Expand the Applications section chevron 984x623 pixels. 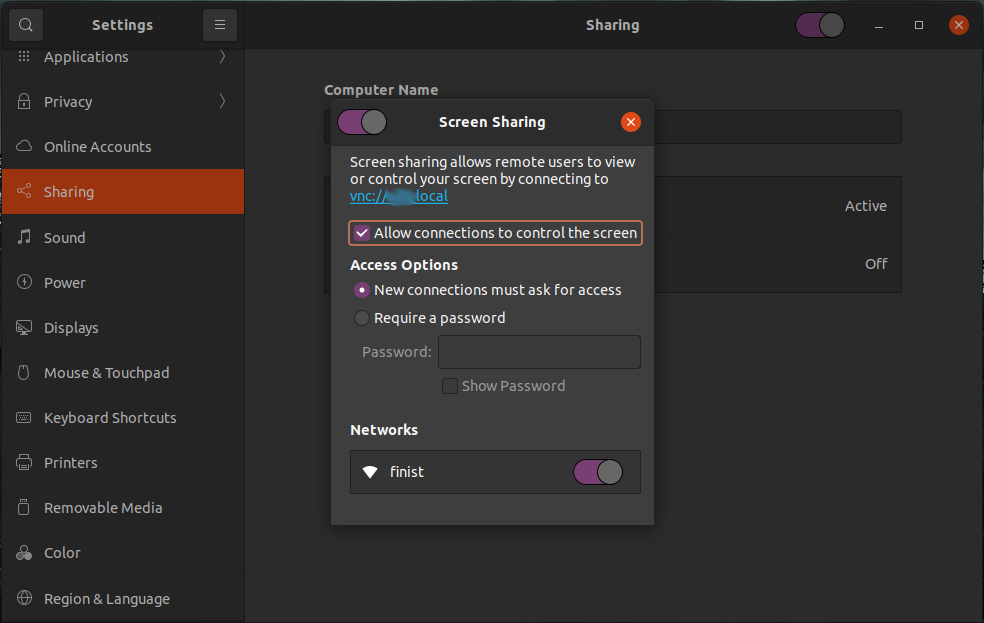pos(222,57)
